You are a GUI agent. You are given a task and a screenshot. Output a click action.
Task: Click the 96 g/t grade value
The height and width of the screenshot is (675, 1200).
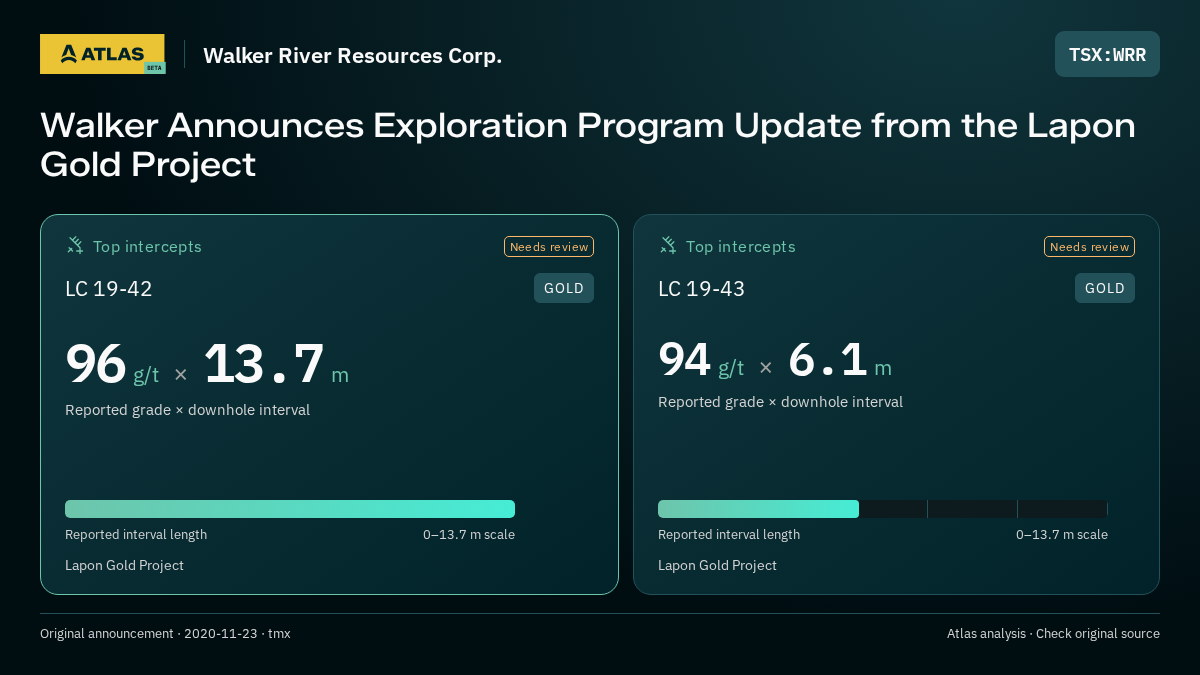112,364
